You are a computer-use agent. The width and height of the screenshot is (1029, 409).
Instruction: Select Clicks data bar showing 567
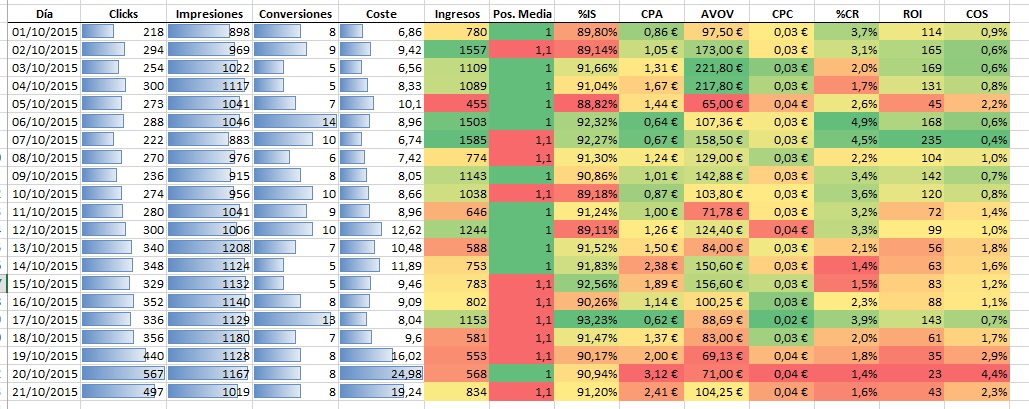coord(123,374)
